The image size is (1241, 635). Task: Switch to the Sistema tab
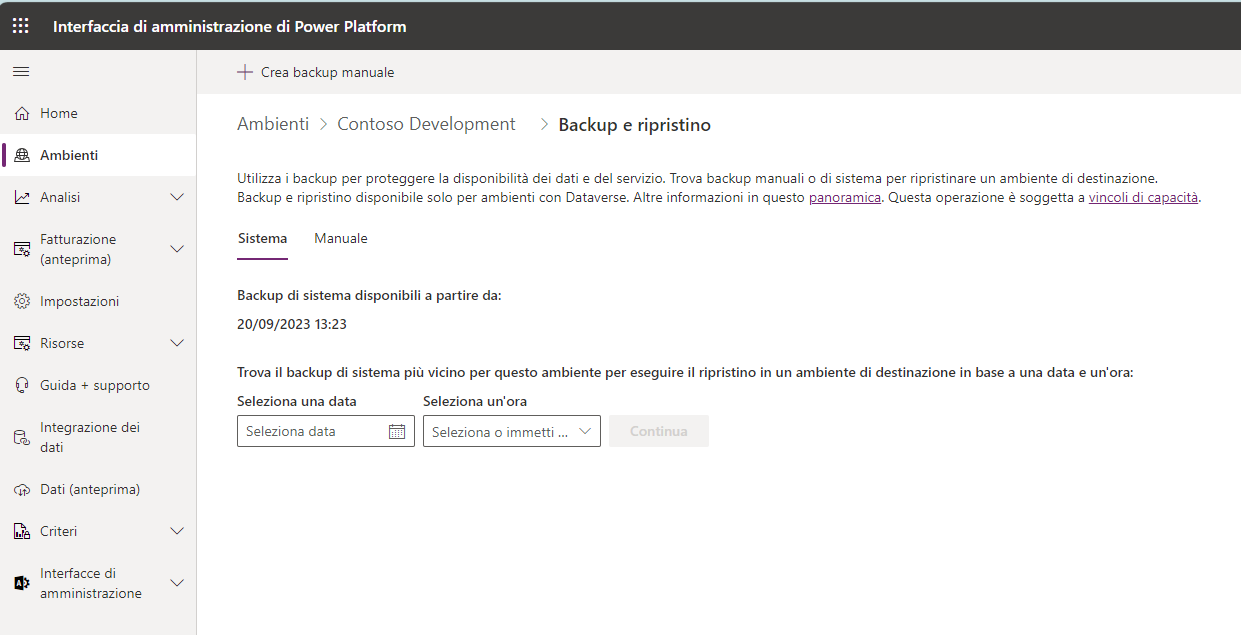click(262, 239)
